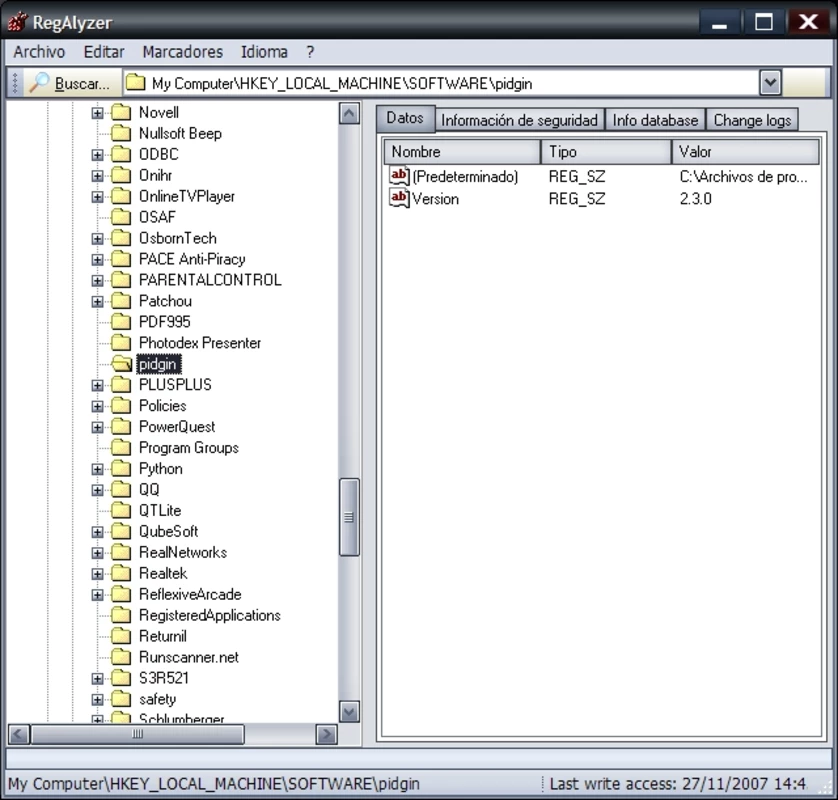Image resolution: width=838 pixels, height=800 pixels.
Task: Expand the RealNetworks key
Action: pyautogui.click(x=97, y=553)
